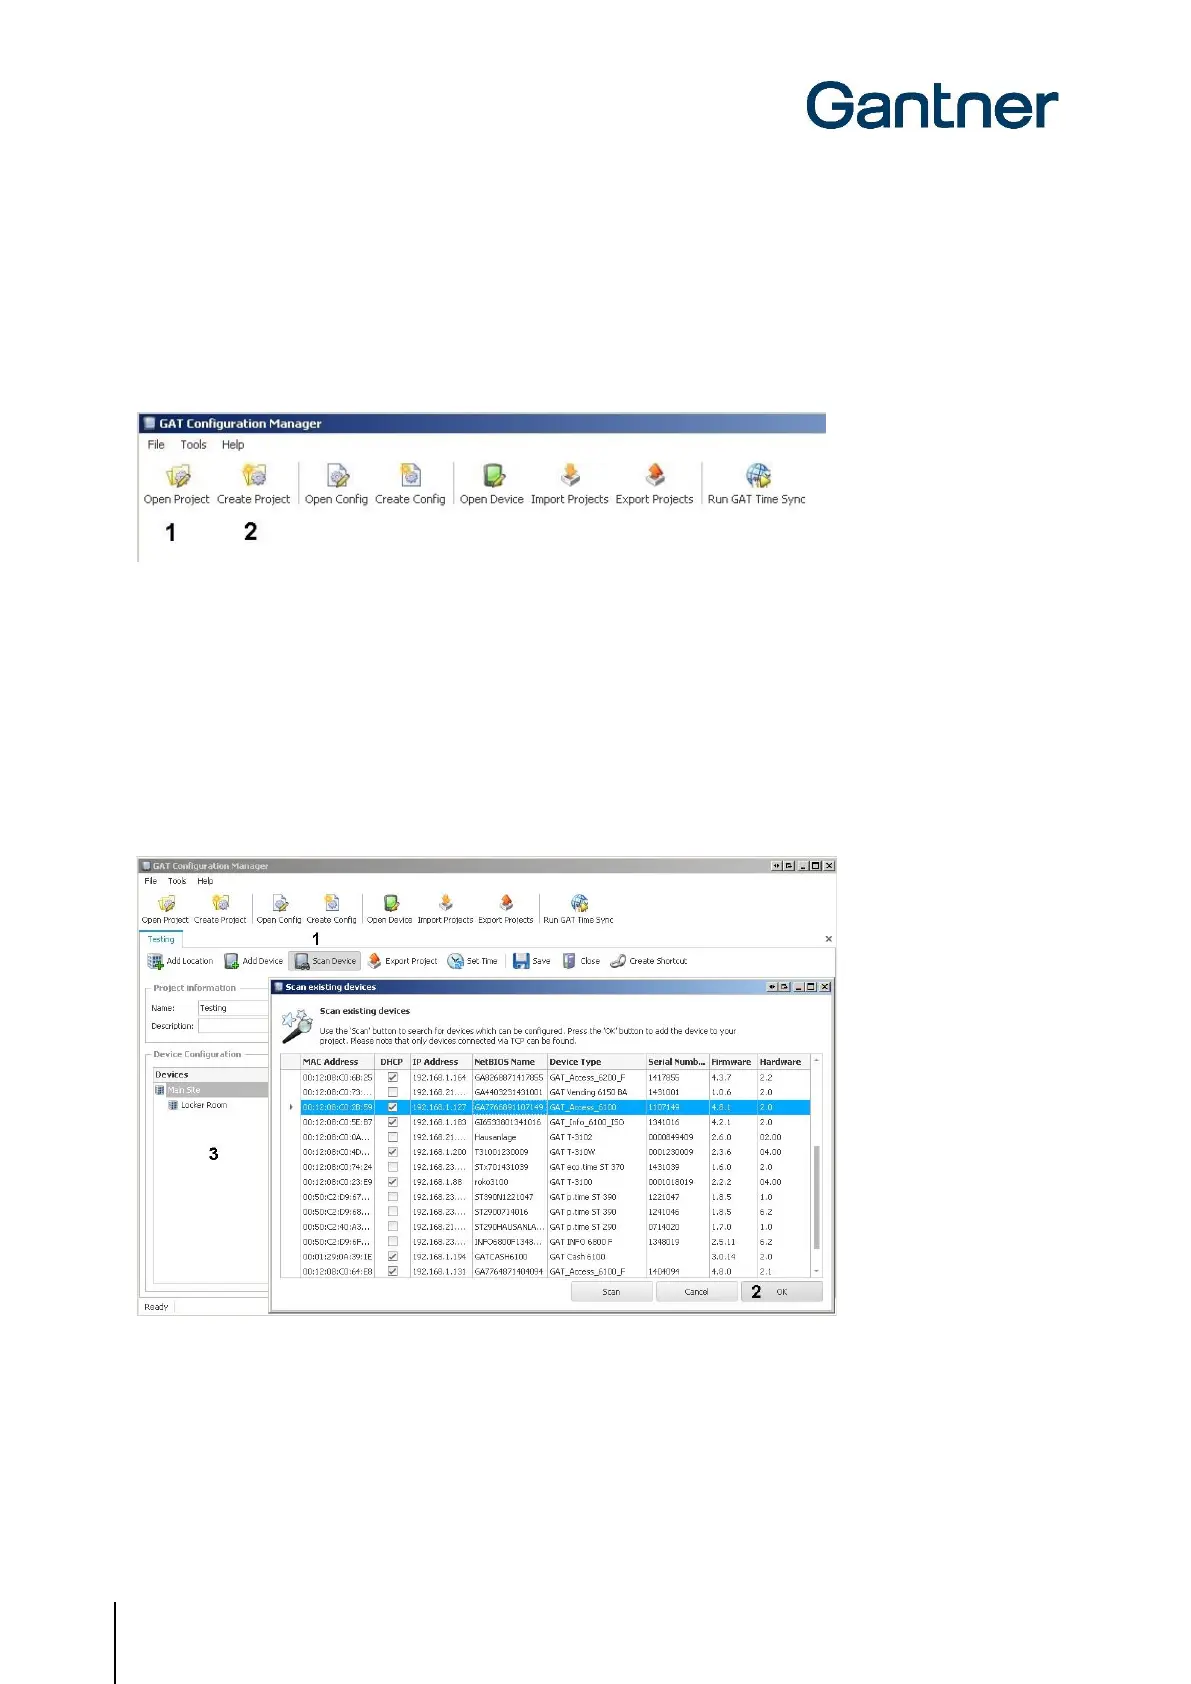
Task: Toggle DHCP checkbox for roko3100 row
Action: pos(392,1182)
